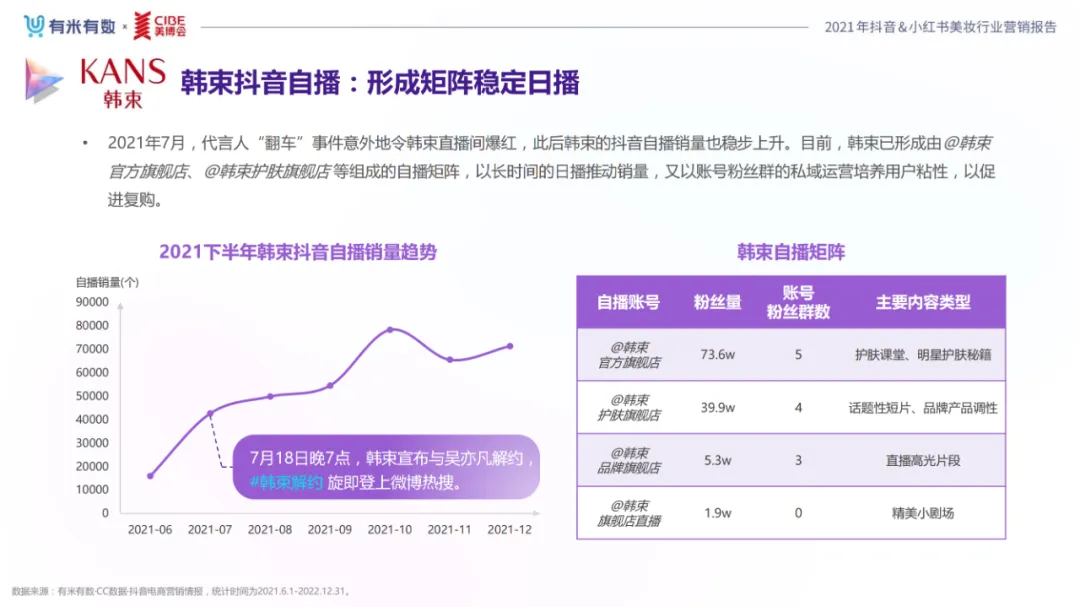
Task: Select the slide title 韩束抖音自播：形成矩阵稳定日播
Action: point(380,83)
